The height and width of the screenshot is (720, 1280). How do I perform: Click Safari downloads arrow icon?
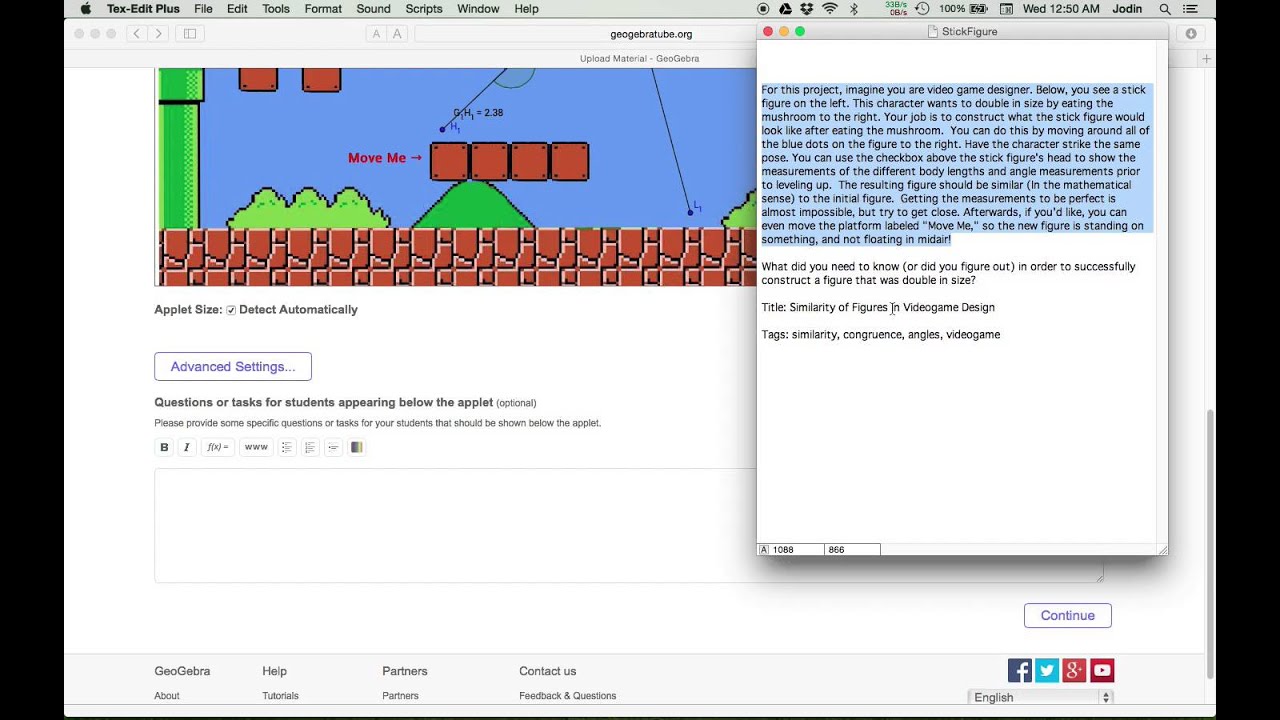point(1191,33)
